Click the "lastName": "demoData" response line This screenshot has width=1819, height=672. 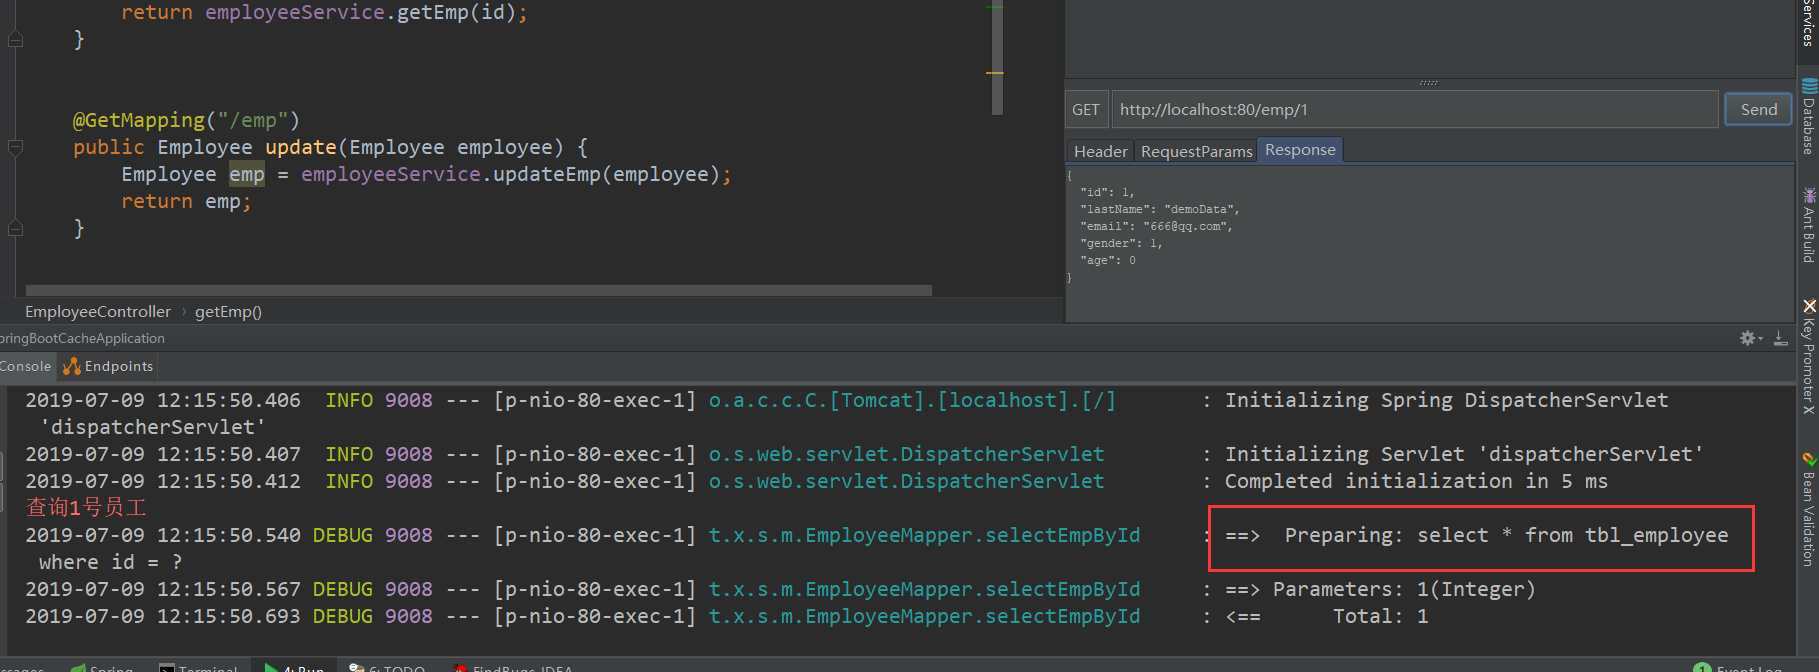click(x=1159, y=209)
